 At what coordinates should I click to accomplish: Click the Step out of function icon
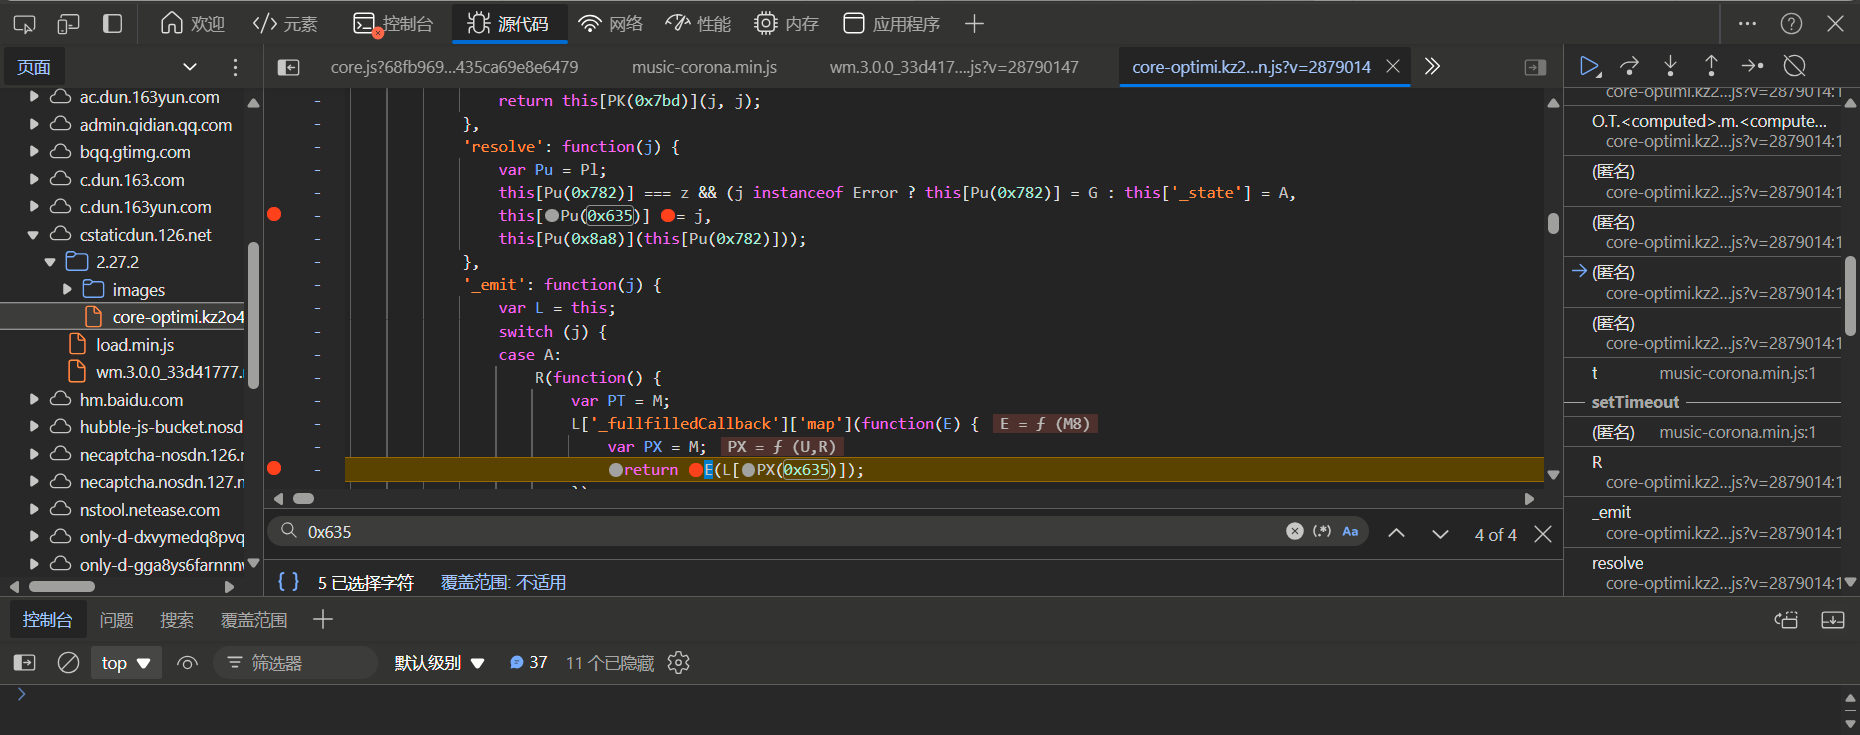(x=1711, y=66)
